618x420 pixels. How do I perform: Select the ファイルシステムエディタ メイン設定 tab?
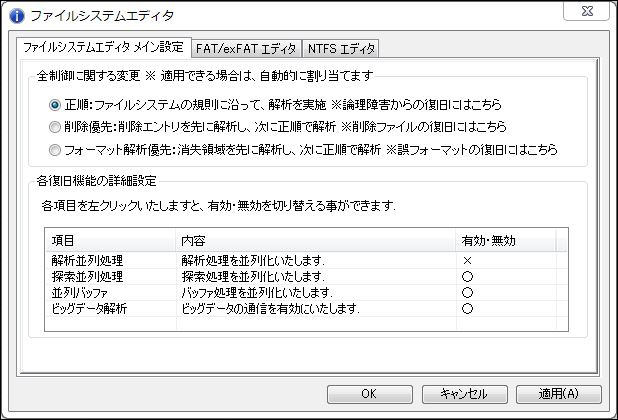click(x=104, y=47)
